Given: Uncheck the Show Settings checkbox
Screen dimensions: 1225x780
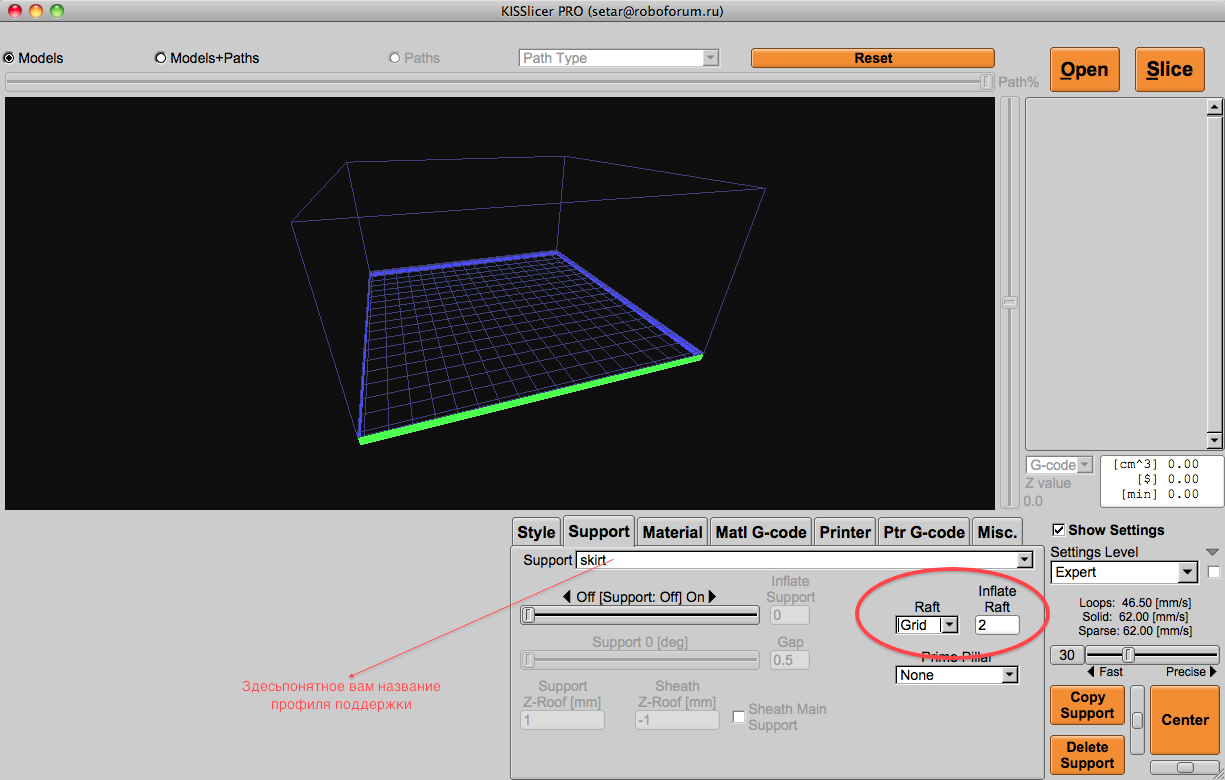Looking at the screenshot, I should (1059, 530).
